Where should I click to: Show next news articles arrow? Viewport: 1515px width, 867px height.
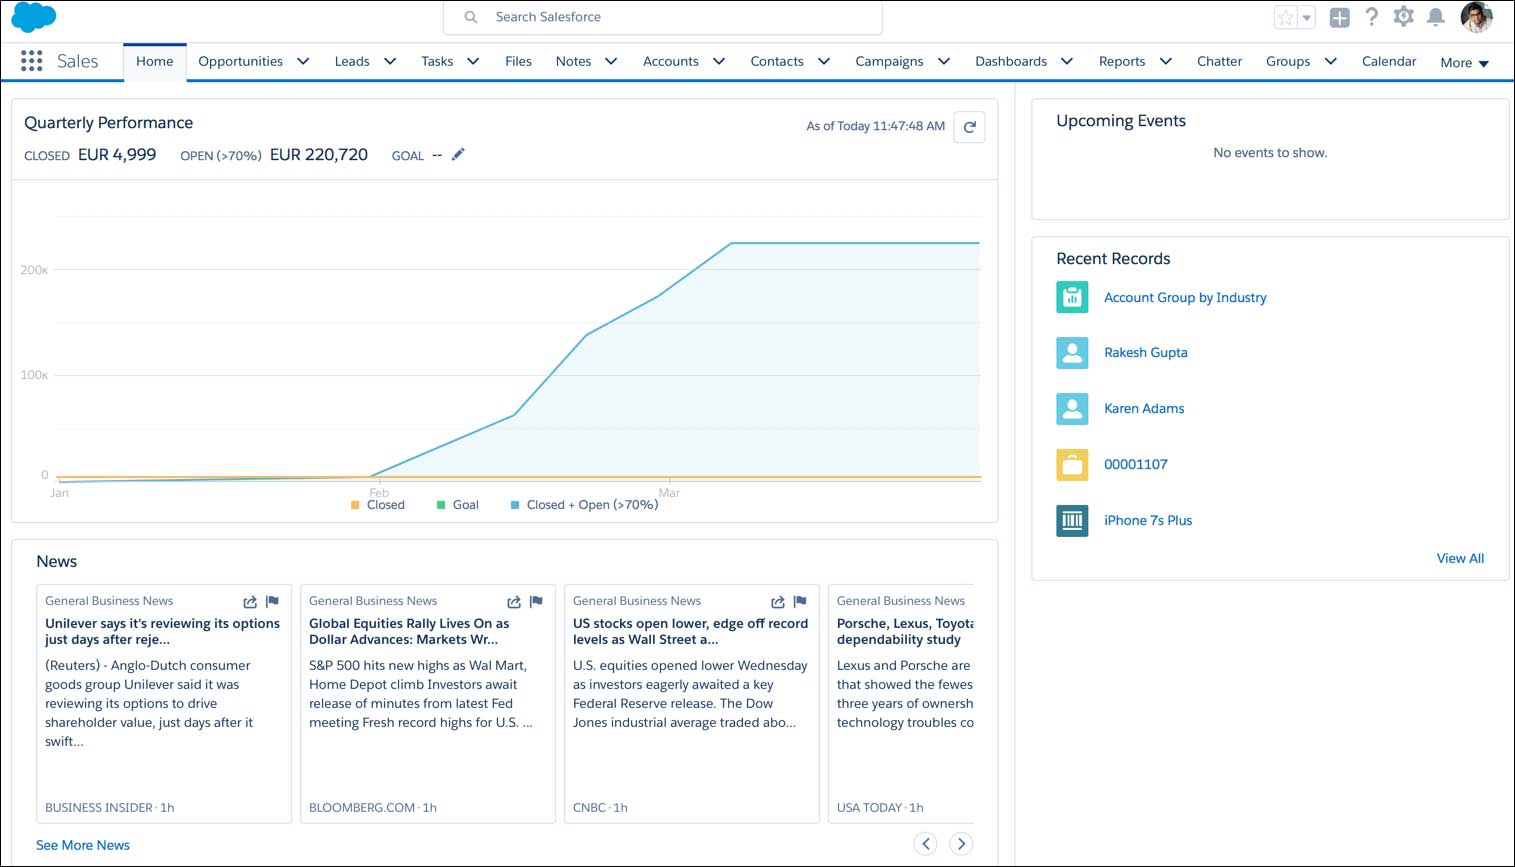(960, 844)
